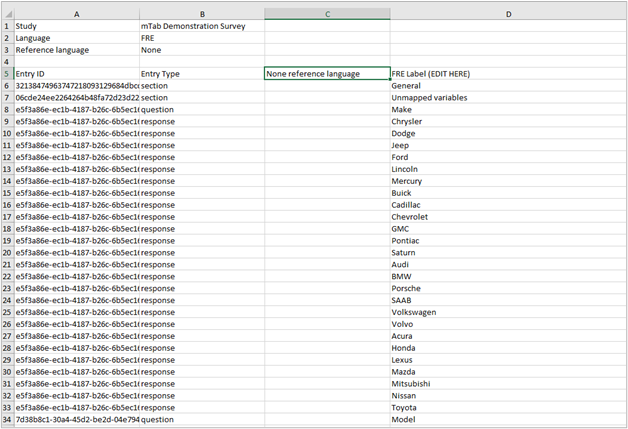
Task: Click the 'Saturn' cell
Action: [x=508, y=252]
